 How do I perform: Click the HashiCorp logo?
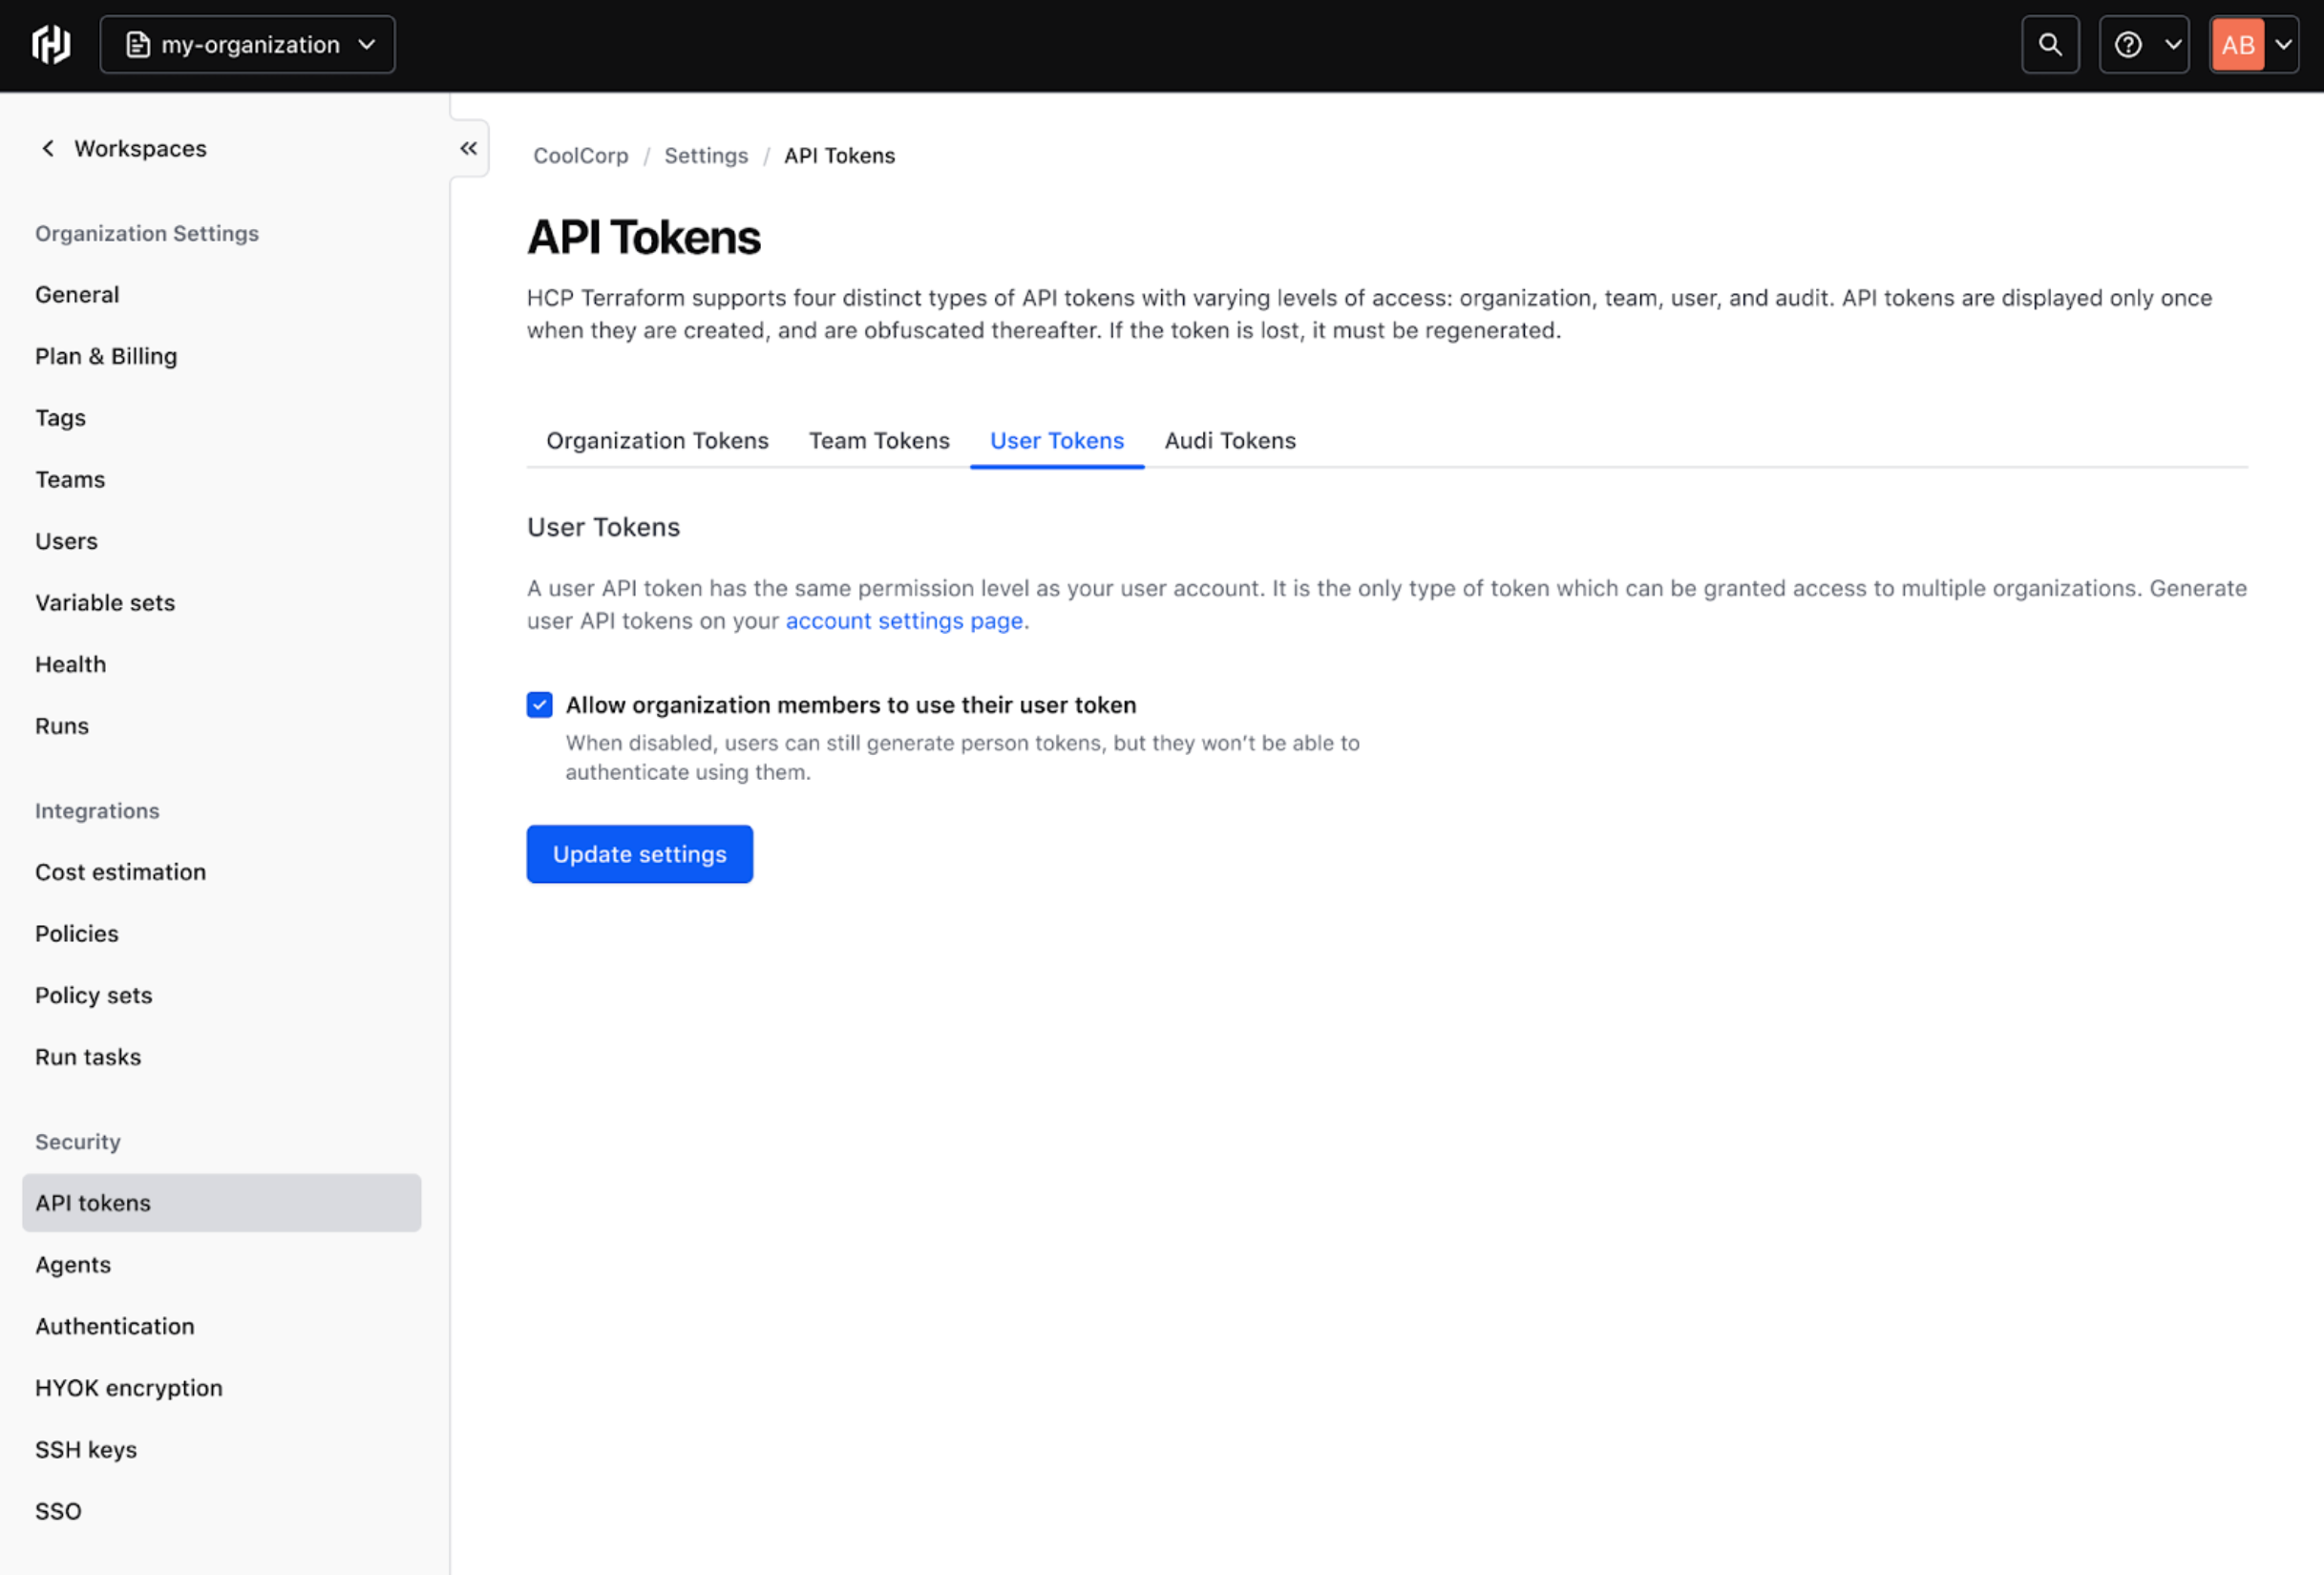50,44
